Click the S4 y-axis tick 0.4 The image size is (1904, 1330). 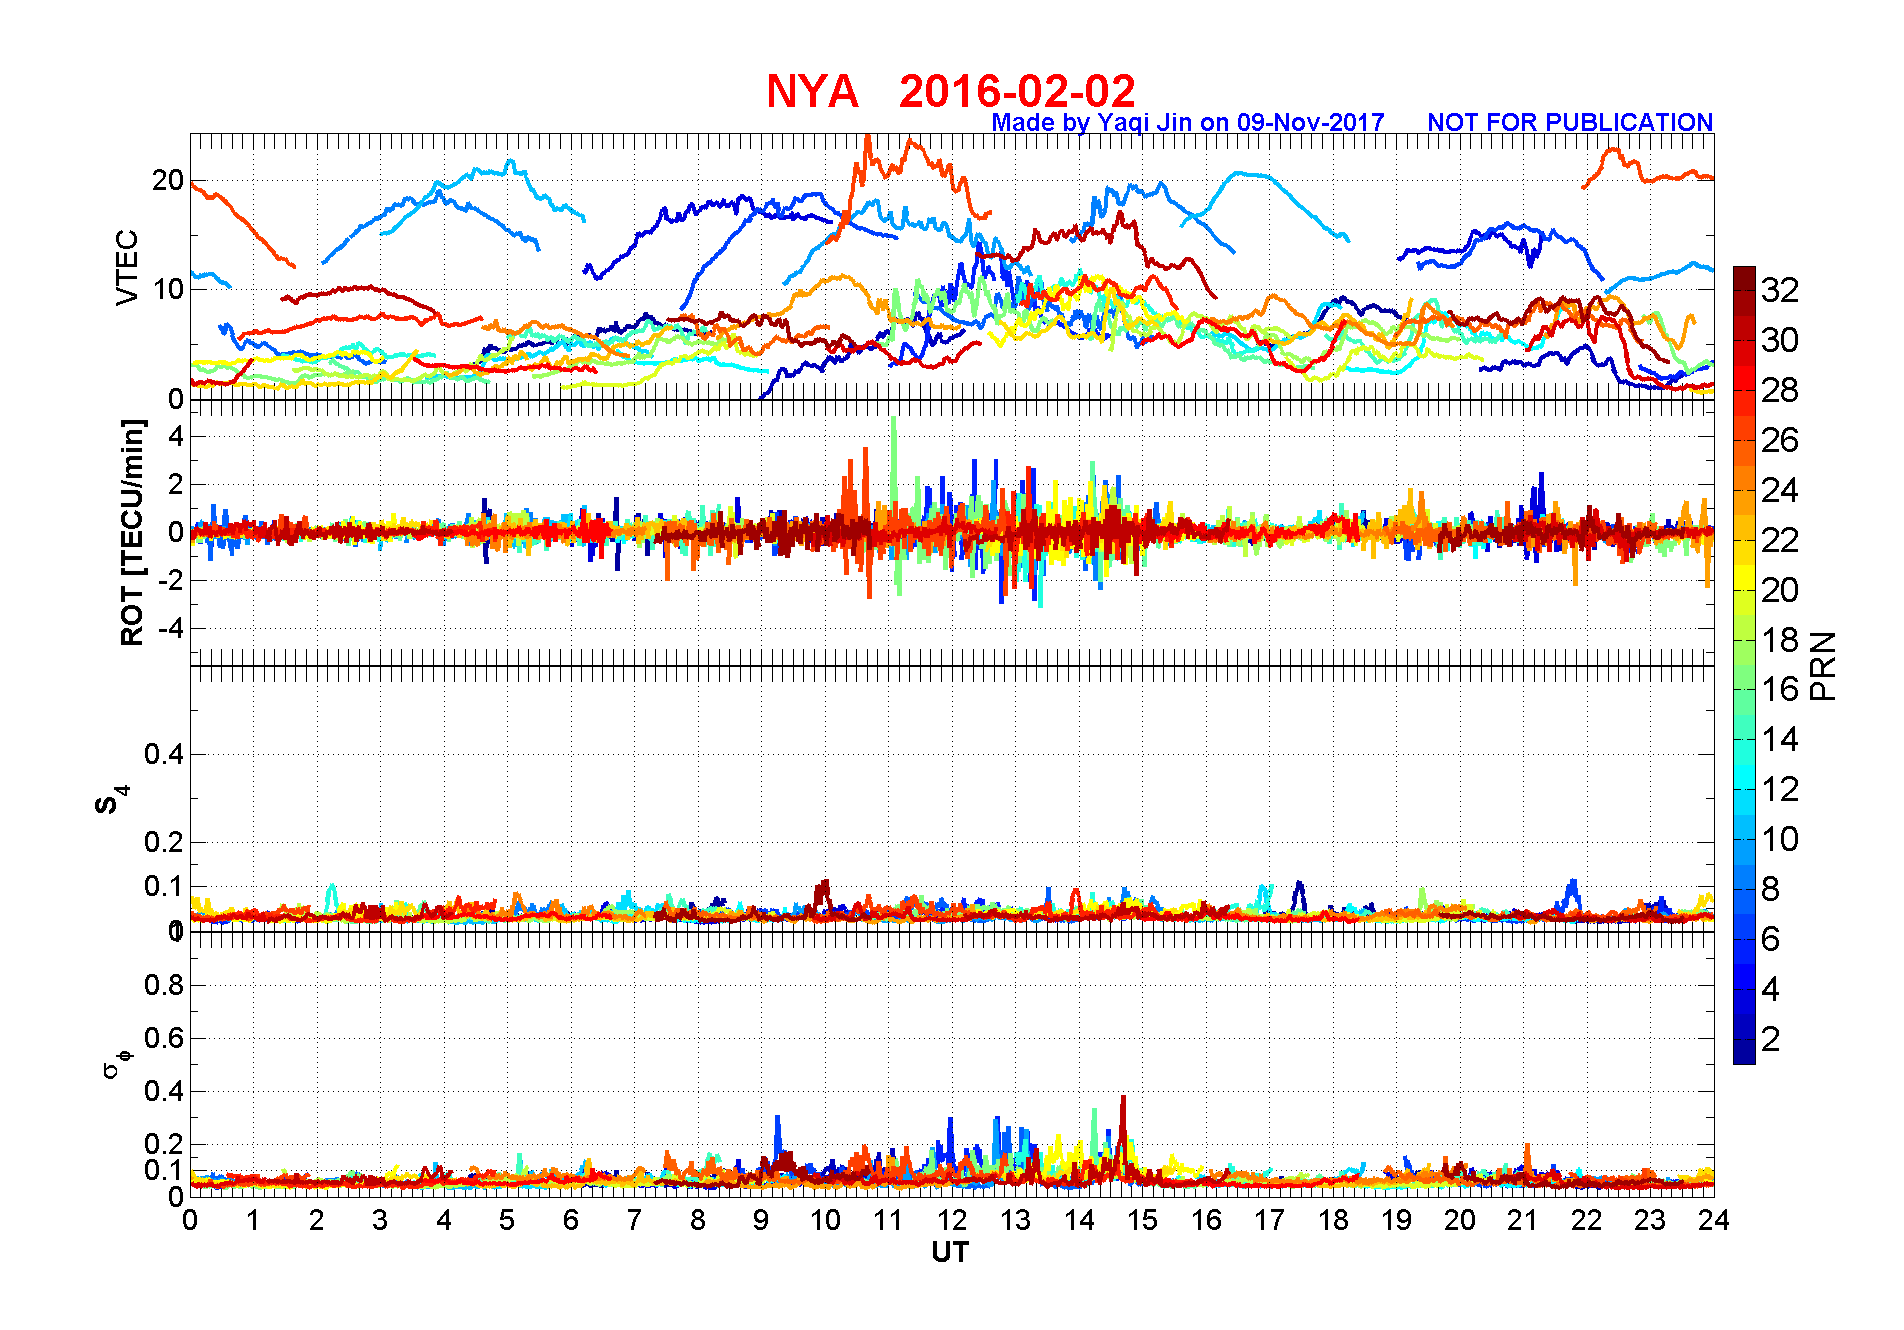(x=164, y=754)
